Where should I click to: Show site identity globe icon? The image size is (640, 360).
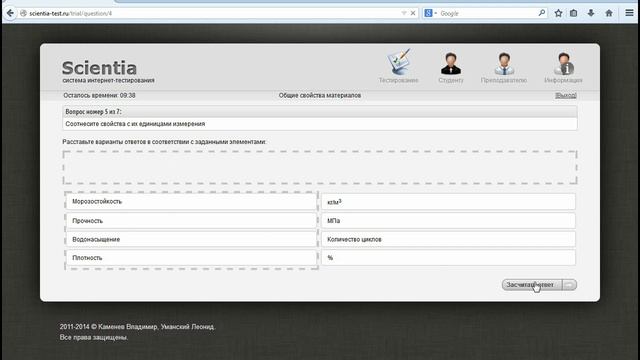tap(23, 13)
